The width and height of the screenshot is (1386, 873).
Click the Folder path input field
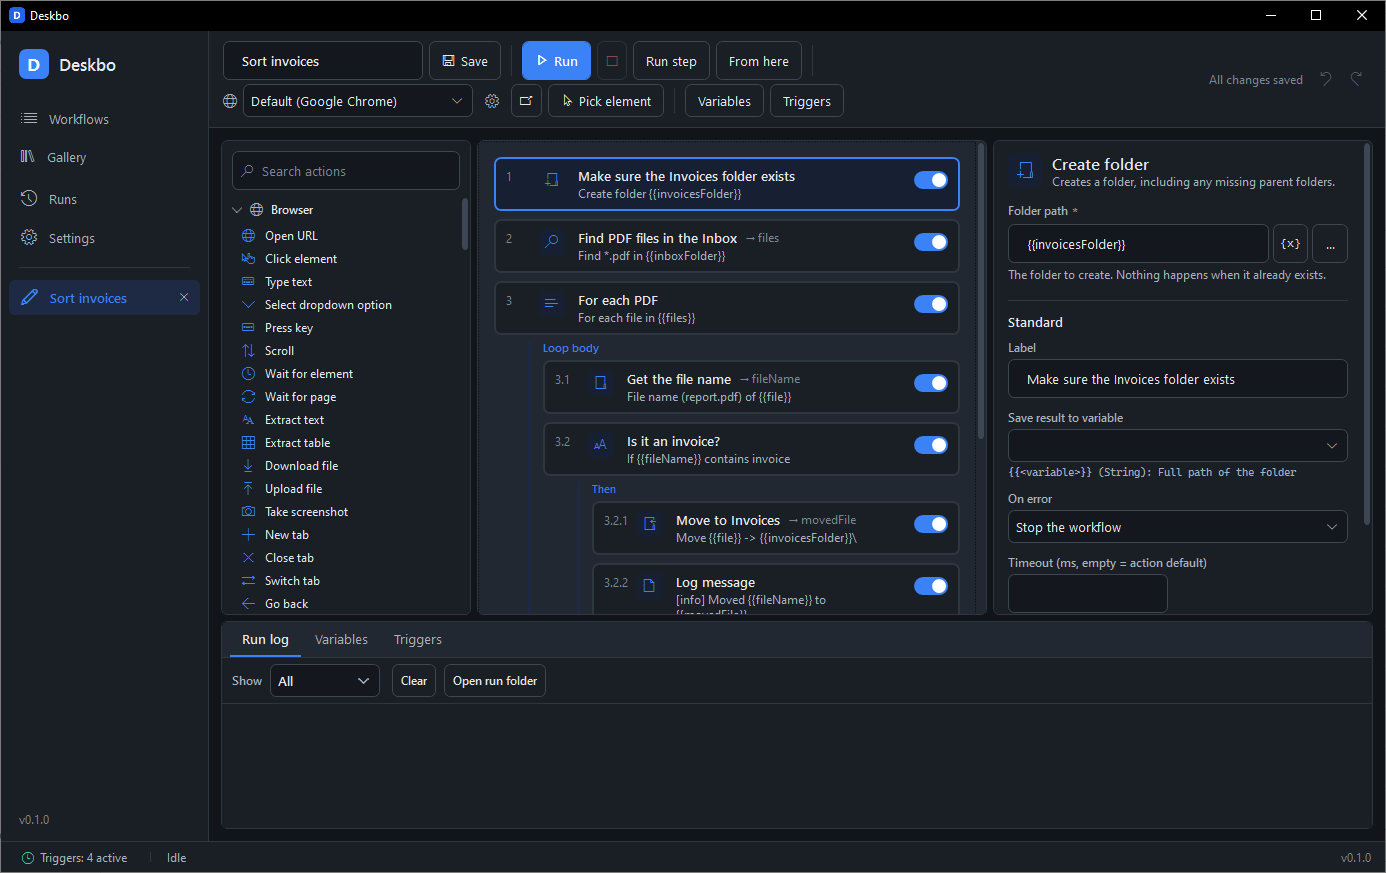1138,244
